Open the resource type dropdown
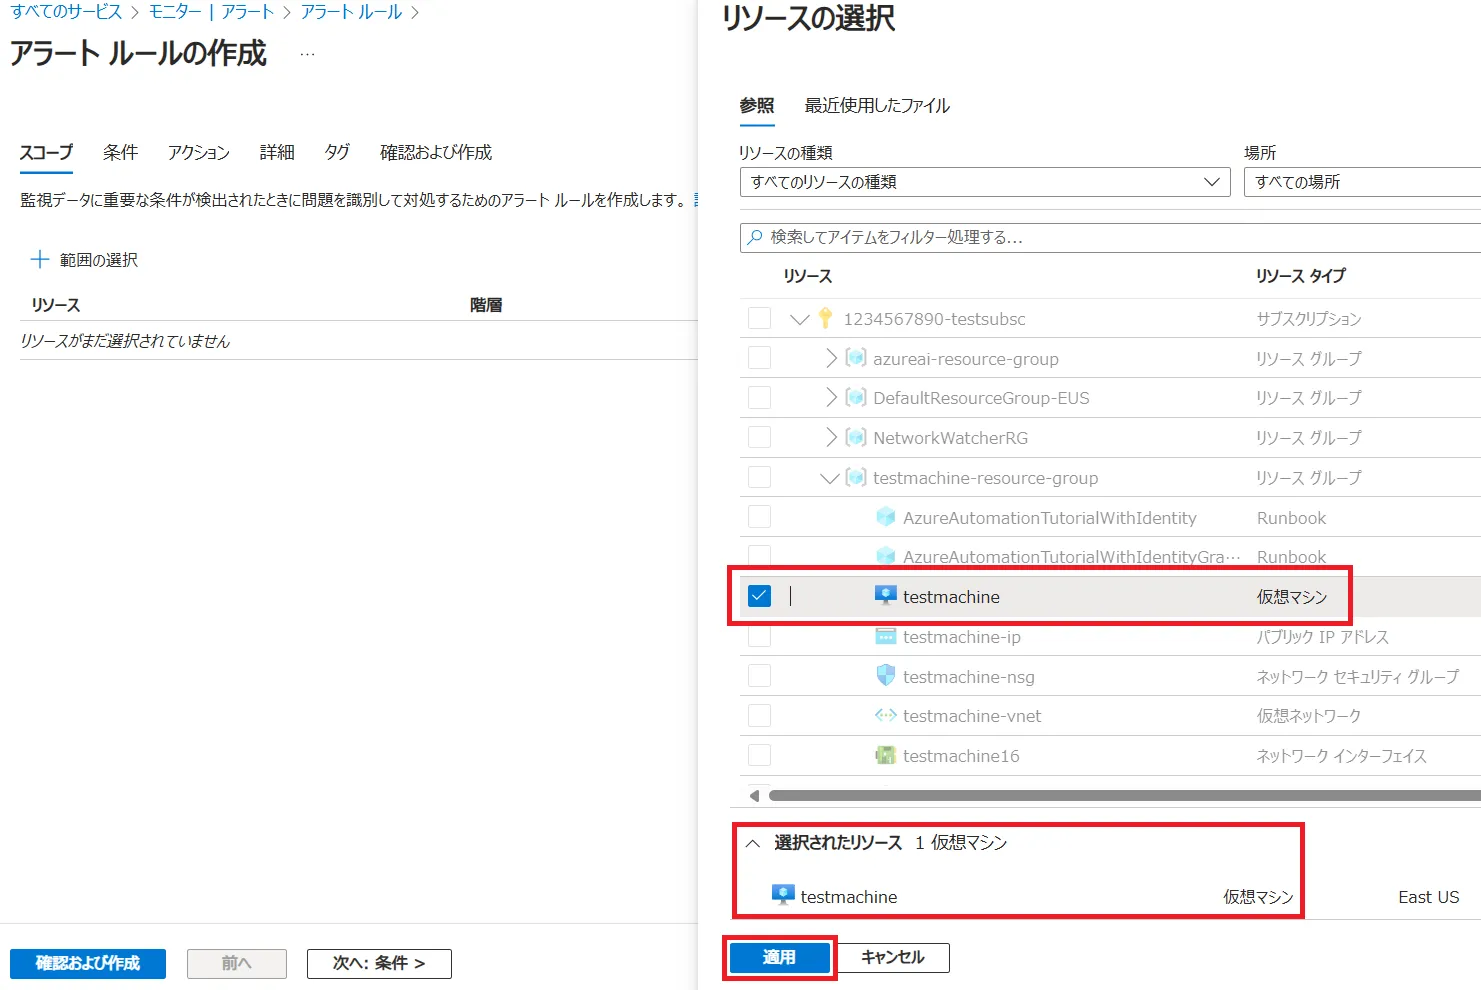 pos(984,182)
